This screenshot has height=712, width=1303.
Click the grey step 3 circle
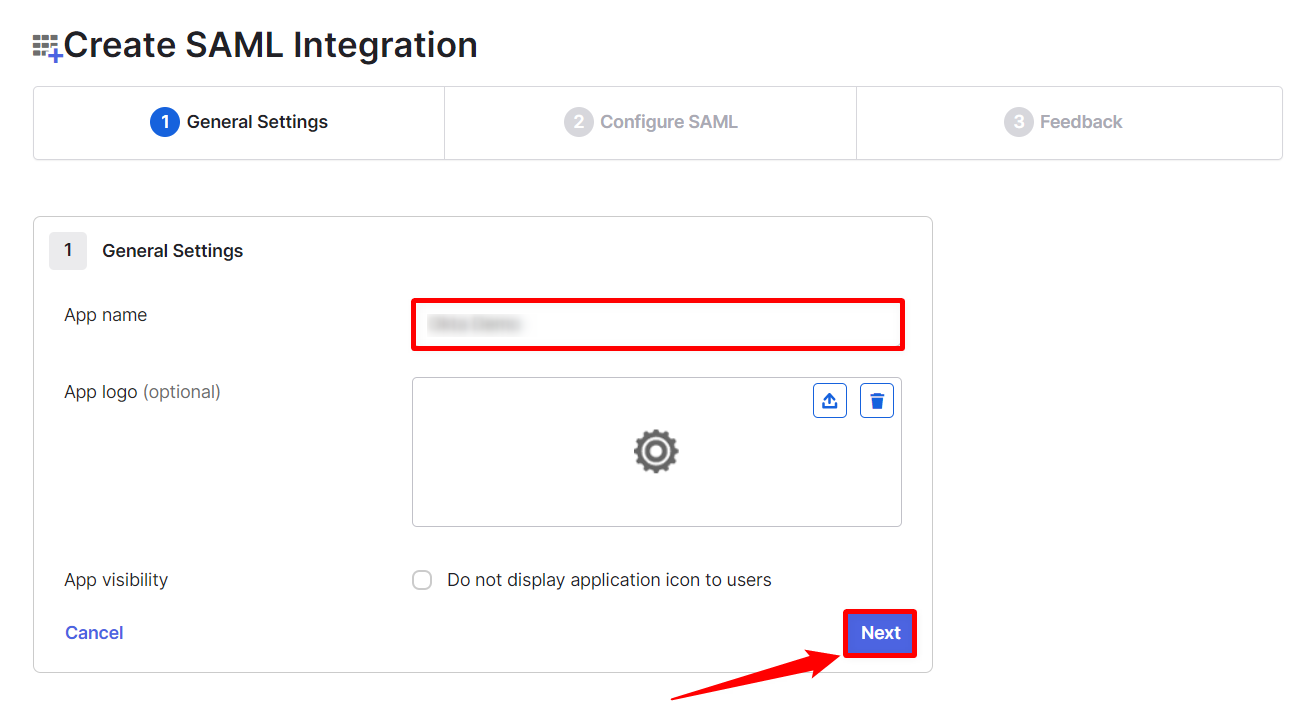click(1018, 122)
